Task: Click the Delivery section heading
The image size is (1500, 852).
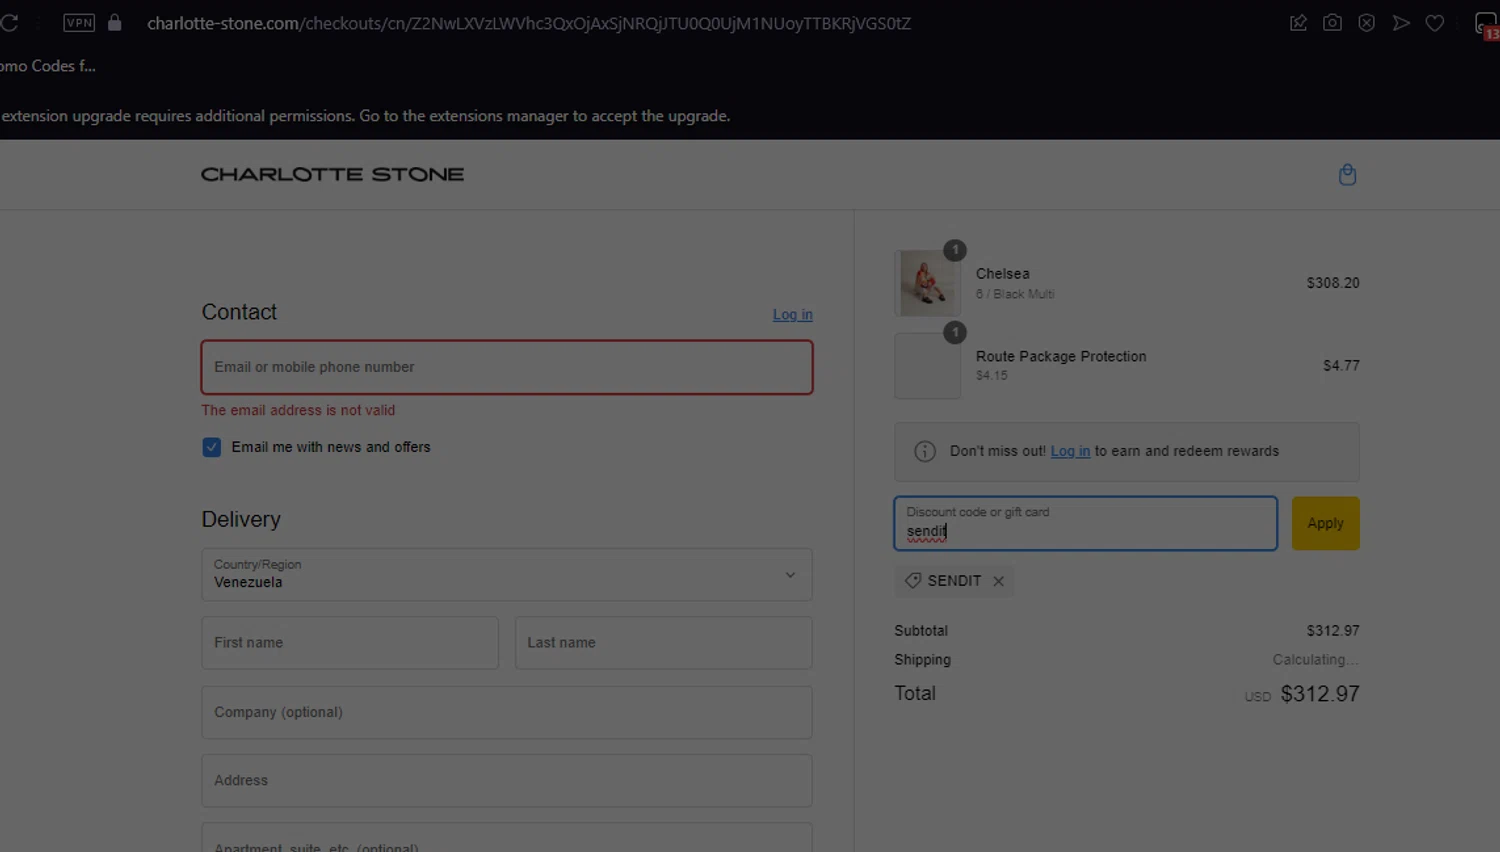Action: pos(241,519)
